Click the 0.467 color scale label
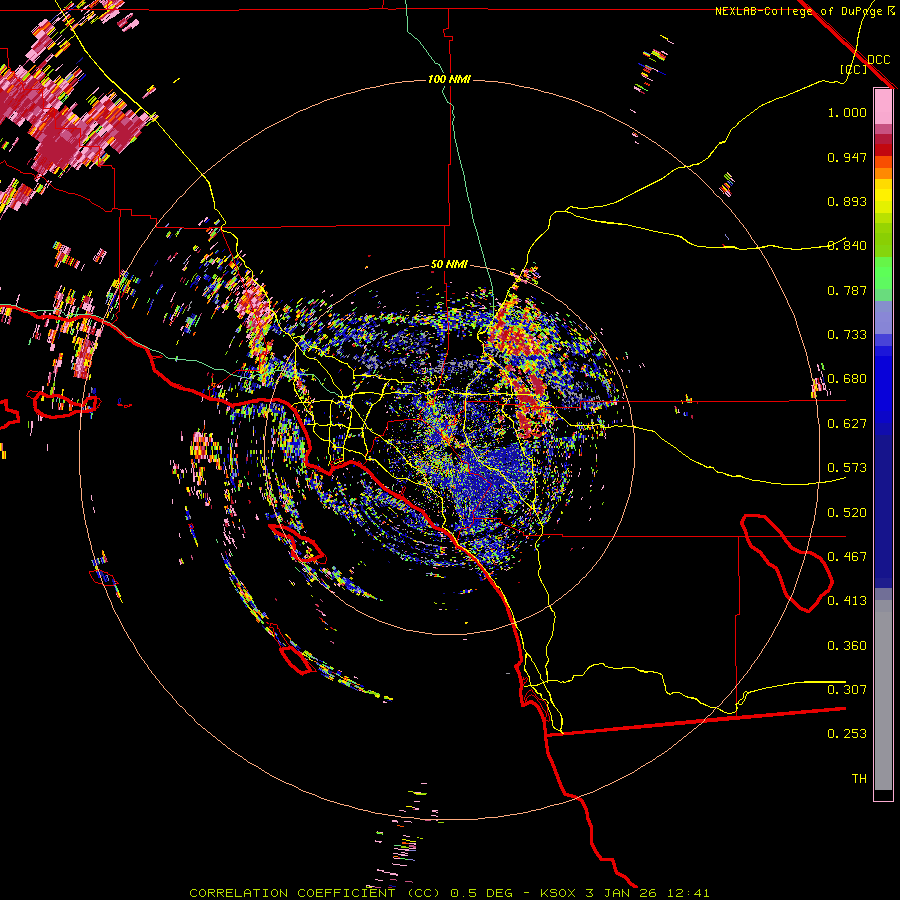The image size is (900, 900). pyautogui.click(x=847, y=557)
